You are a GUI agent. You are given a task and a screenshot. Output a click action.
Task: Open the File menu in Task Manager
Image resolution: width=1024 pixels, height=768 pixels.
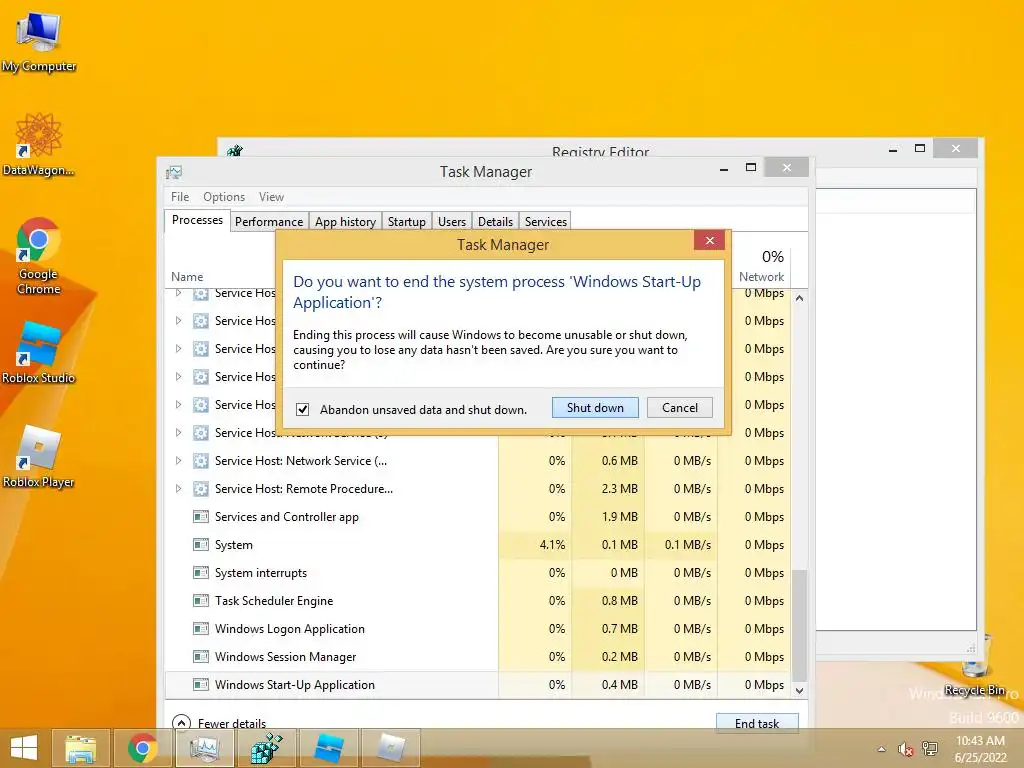tap(180, 197)
